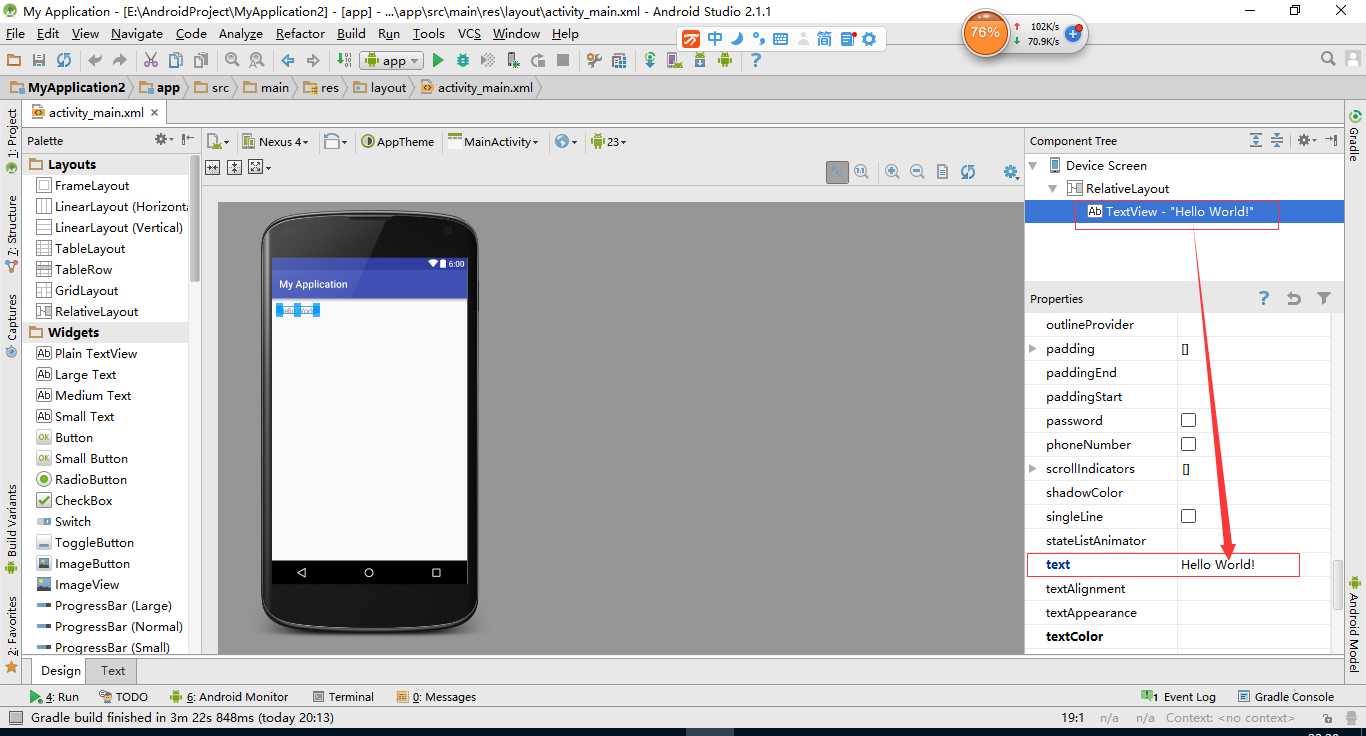This screenshot has width=1366, height=736.
Task: Click the textColor property row
Action: click(x=1178, y=636)
